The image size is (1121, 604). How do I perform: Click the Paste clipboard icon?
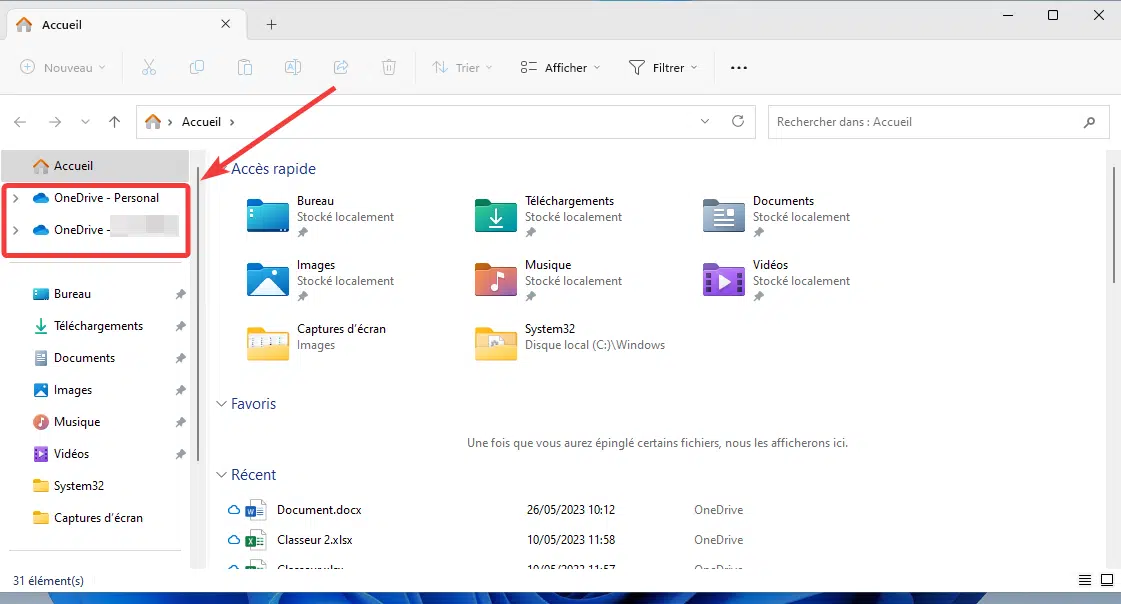click(245, 67)
